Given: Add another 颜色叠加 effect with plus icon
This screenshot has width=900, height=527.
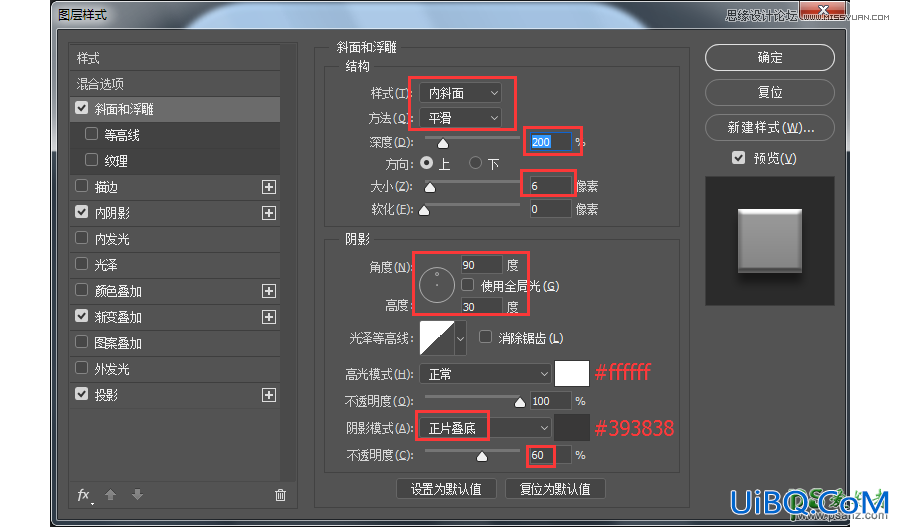Looking at the screenshot, I should click(269, 291).
